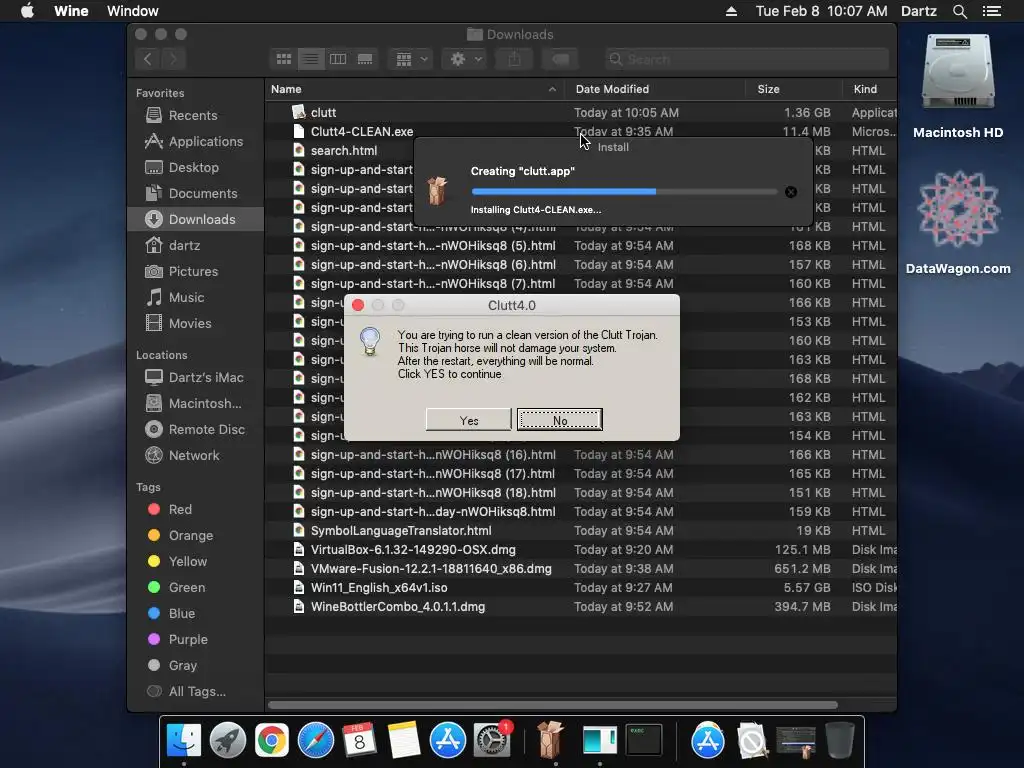Select VirtualBox-6.1.32-149290-OSX.dmg

click(581, 549)
